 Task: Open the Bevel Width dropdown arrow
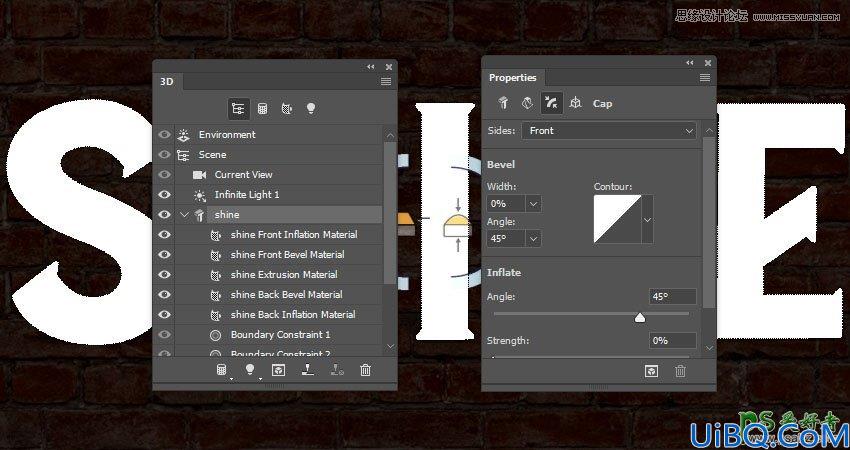pos(533,204)
